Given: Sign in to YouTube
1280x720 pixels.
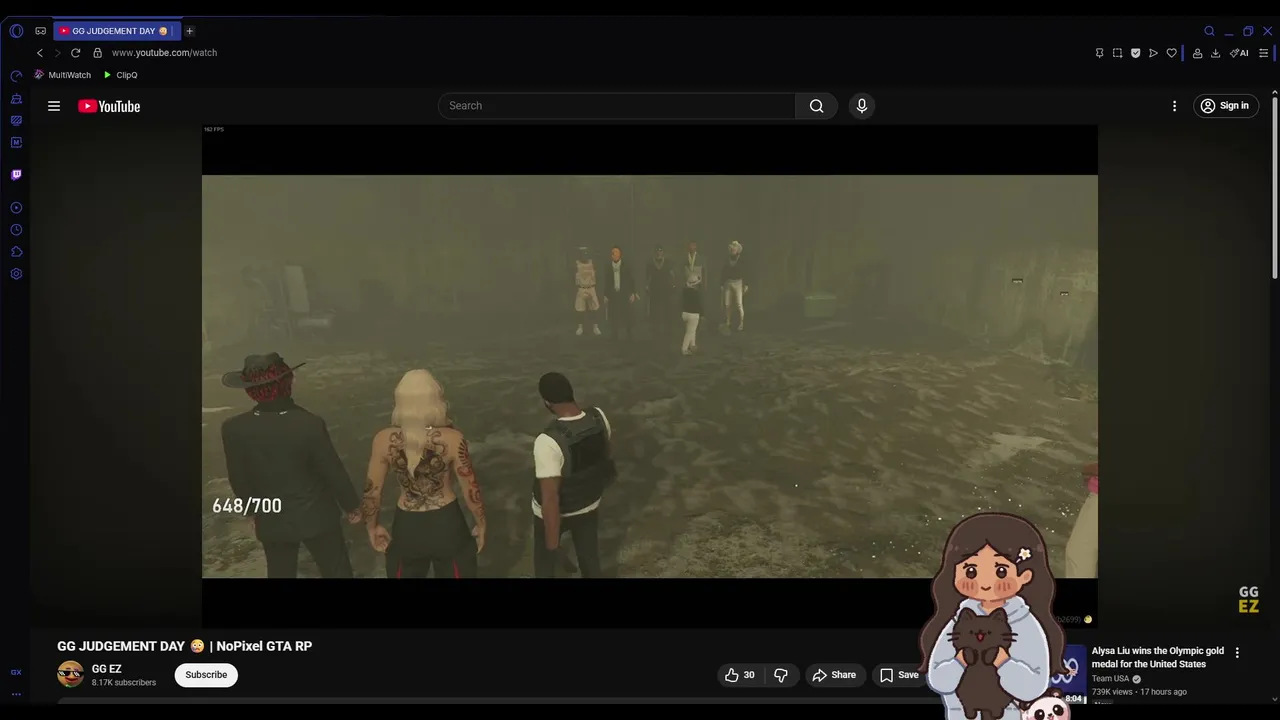Looking at the screenshot, I should point(1225,106).
